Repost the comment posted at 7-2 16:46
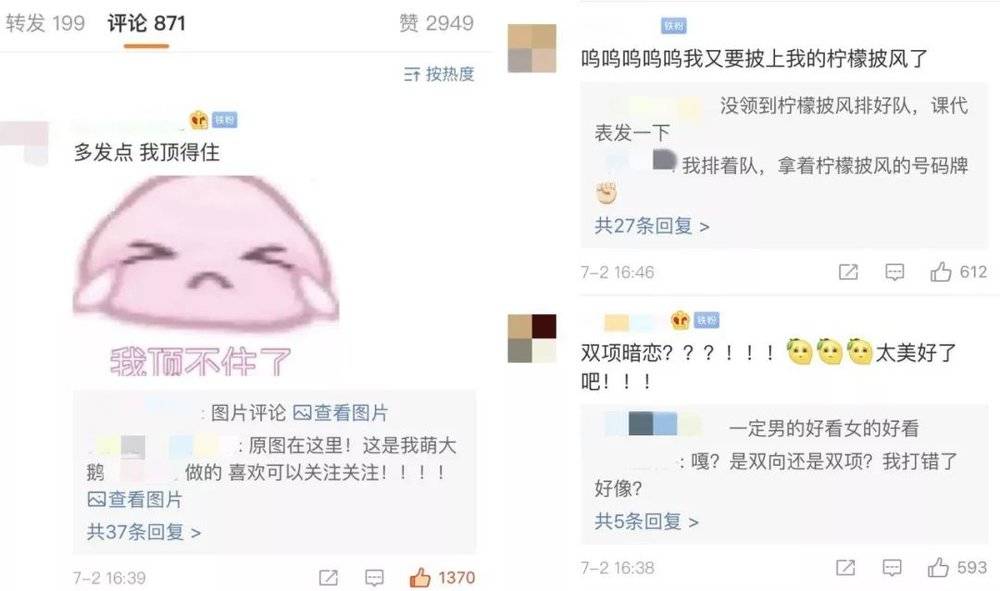1000x591 pixels. click(x=848, y=272)
